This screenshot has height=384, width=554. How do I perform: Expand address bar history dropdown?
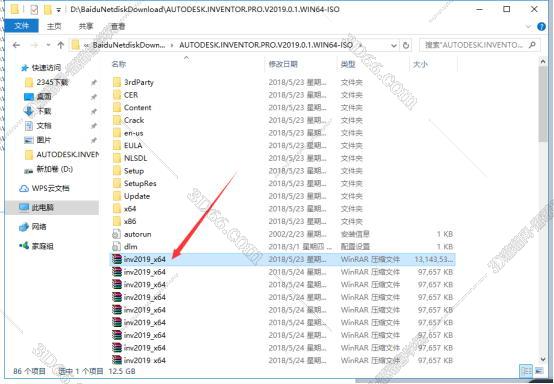[x=394, y=45]
